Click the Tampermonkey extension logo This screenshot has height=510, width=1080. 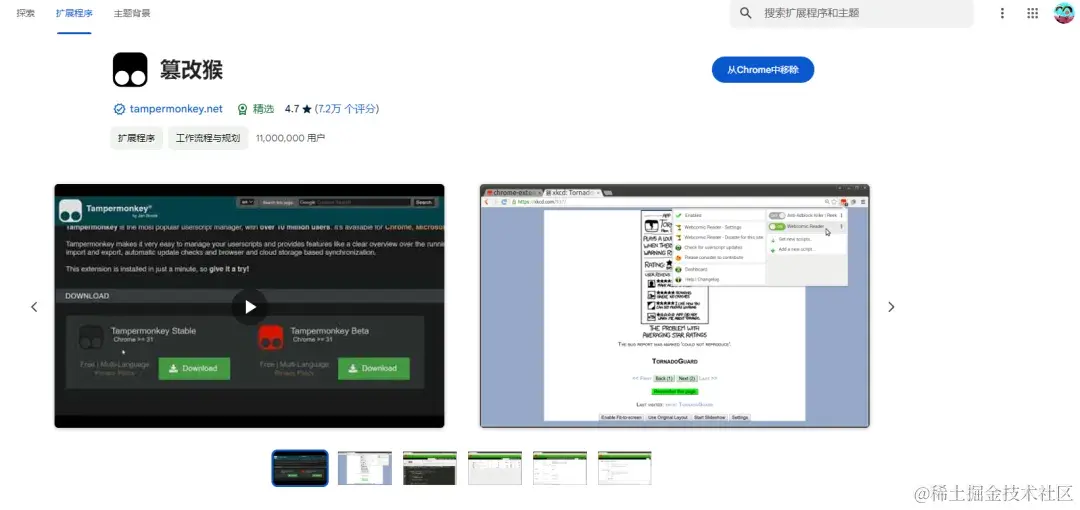pos(130,70)
